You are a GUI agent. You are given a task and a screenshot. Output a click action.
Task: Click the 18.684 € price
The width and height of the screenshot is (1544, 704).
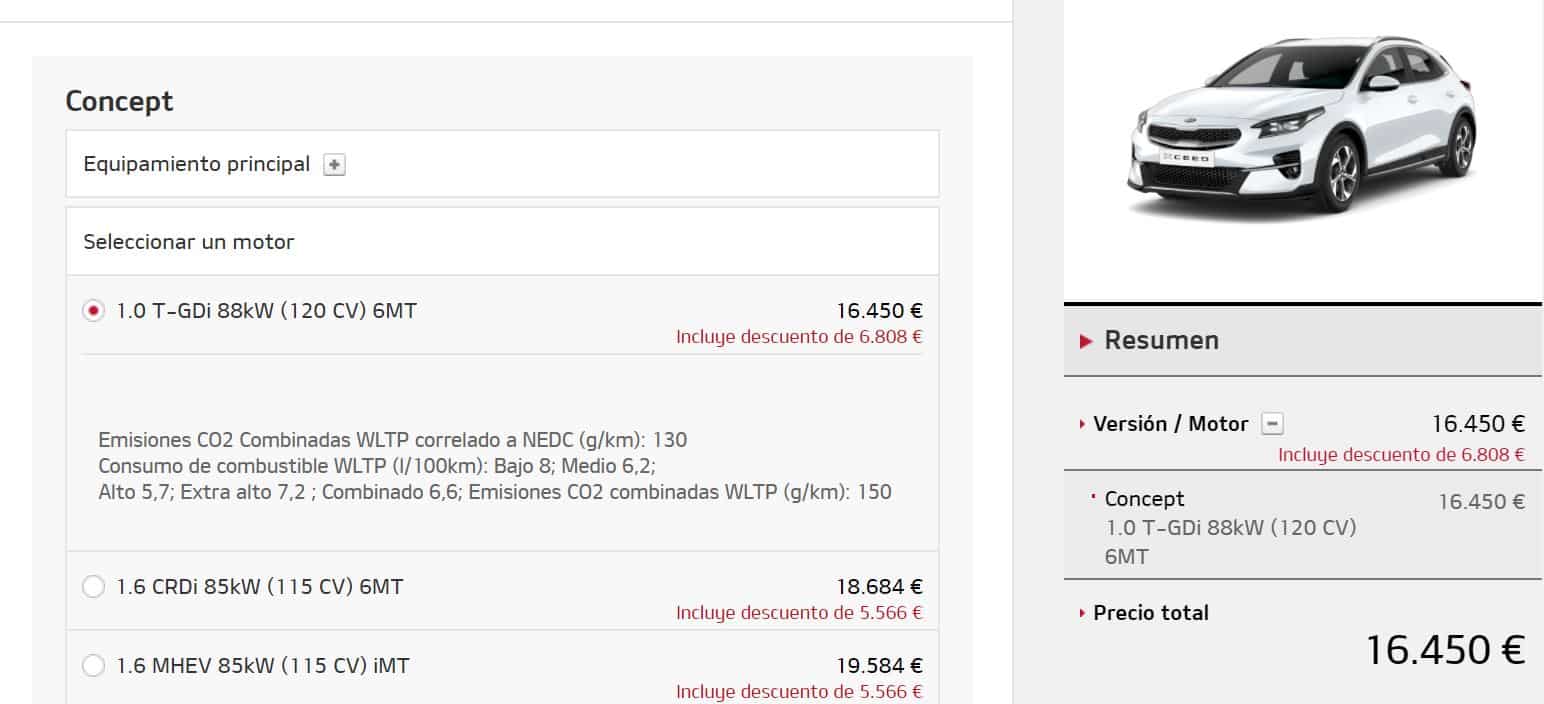tap(879, 587)
